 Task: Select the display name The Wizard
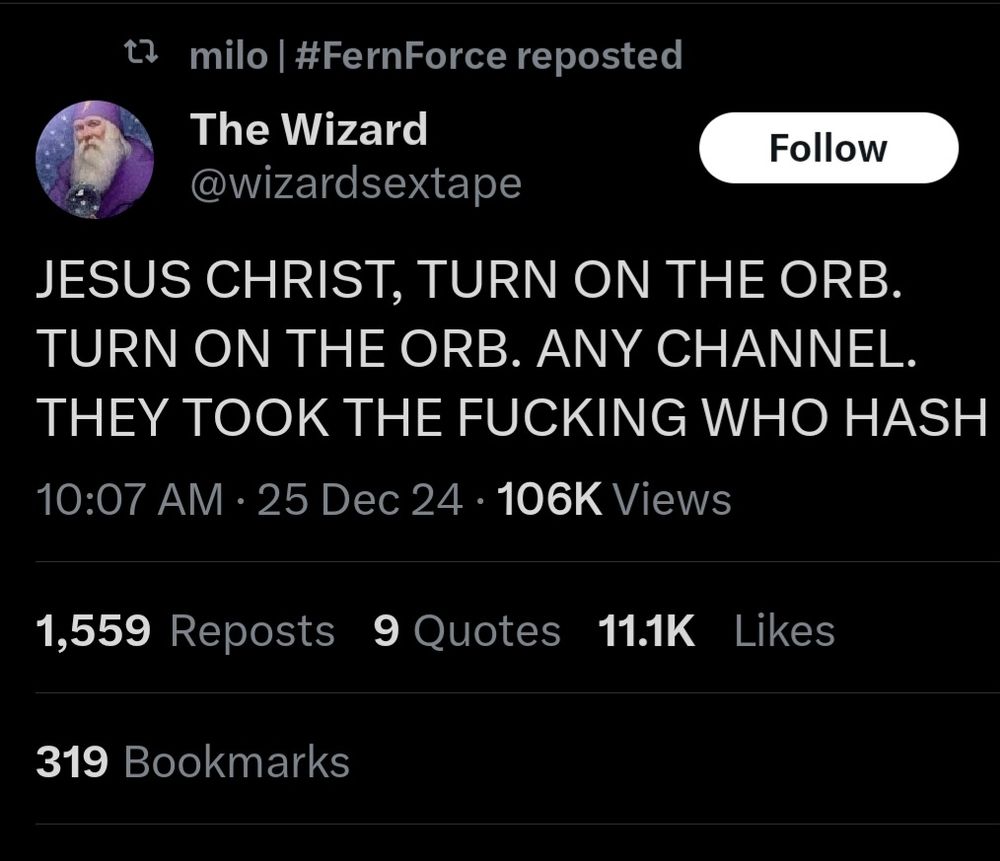point(309,128)
